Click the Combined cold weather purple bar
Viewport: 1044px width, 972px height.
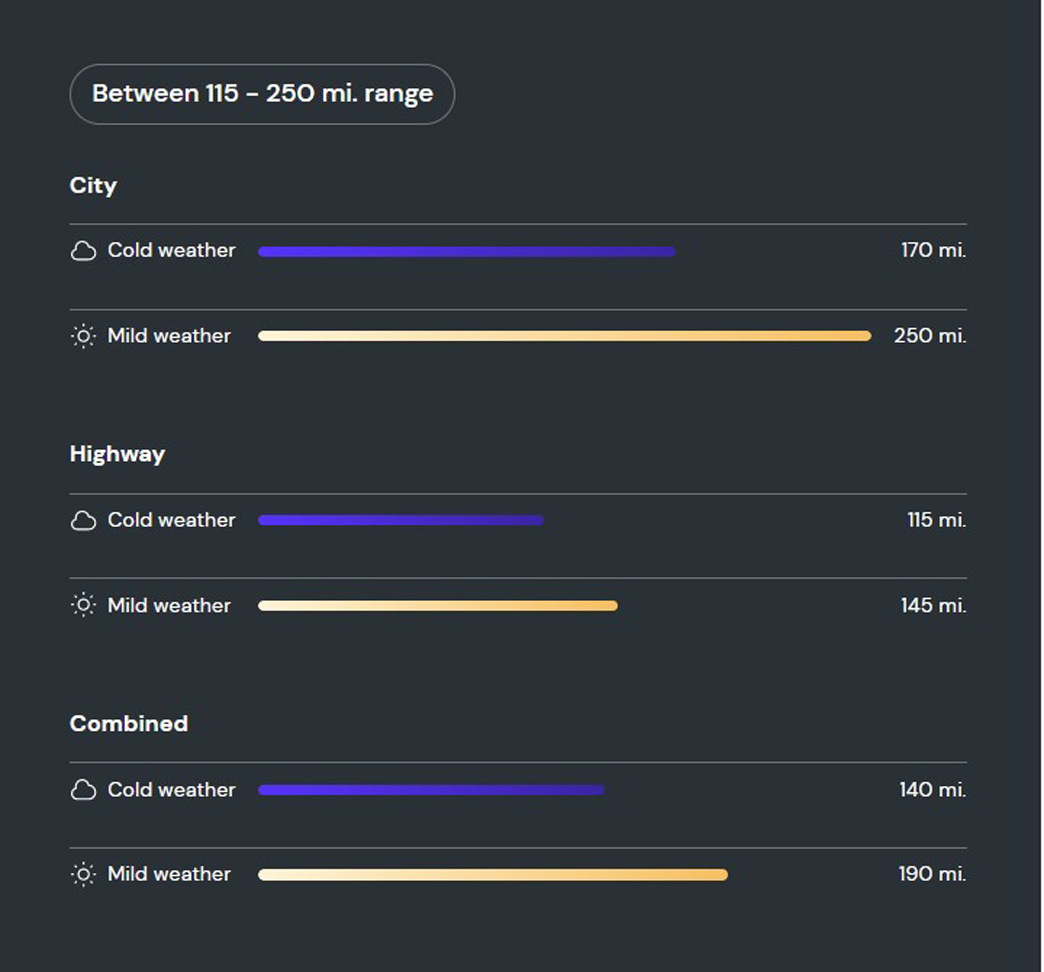431,790
